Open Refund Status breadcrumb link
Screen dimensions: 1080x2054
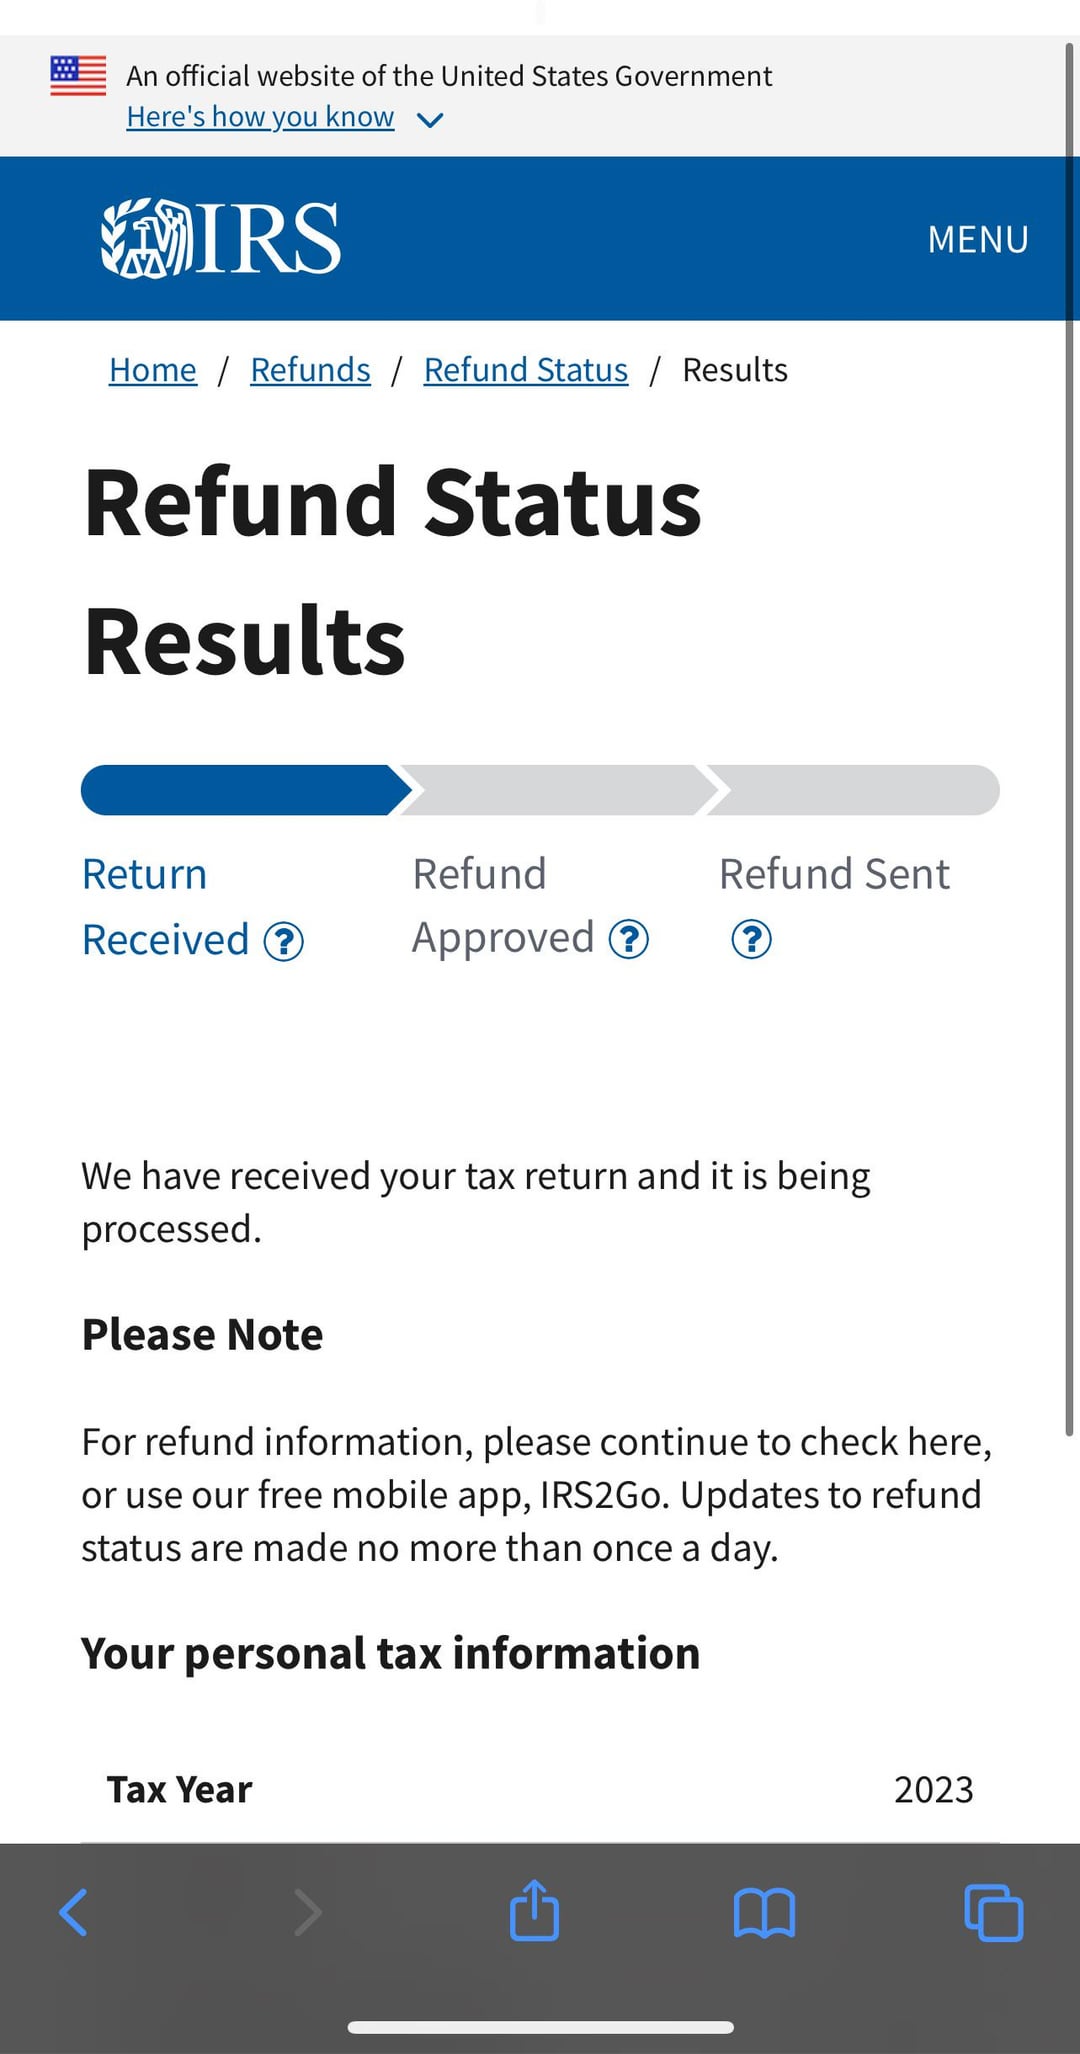[x=525, y=370]
